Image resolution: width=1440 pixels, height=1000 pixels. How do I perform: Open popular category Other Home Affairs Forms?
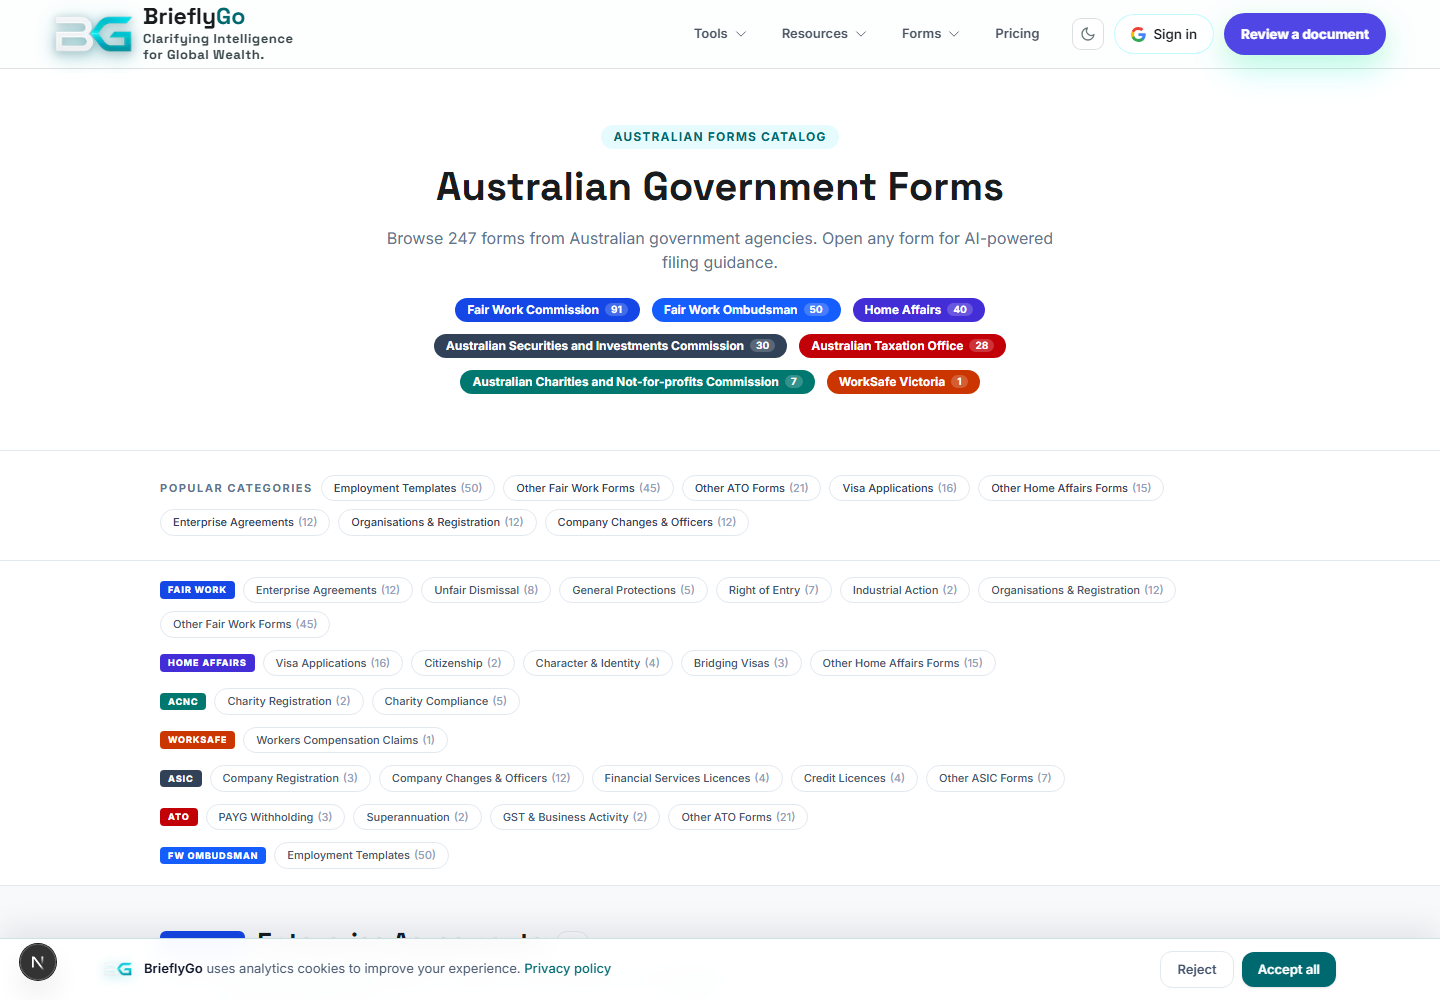1071,488
